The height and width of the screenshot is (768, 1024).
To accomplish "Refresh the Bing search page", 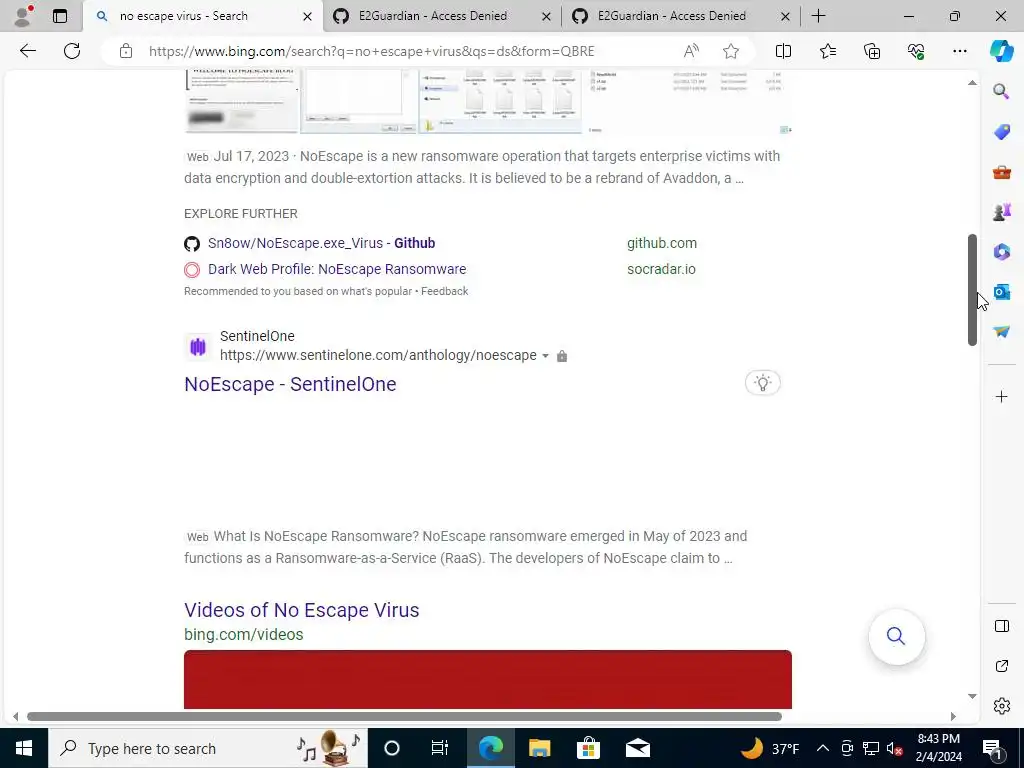I will [x=72, y=51].
